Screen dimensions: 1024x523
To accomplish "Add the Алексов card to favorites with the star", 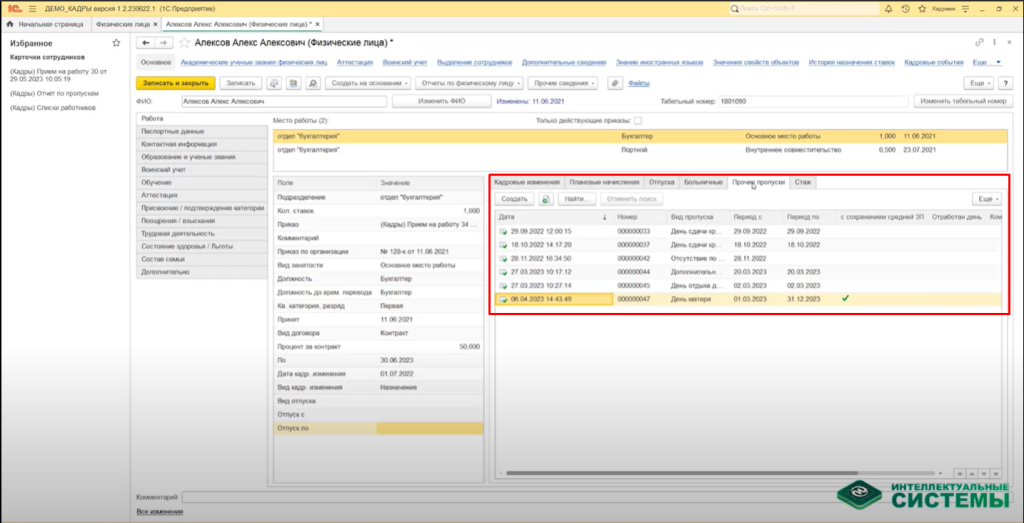I will pyautogui.click(x=184, y=43).
